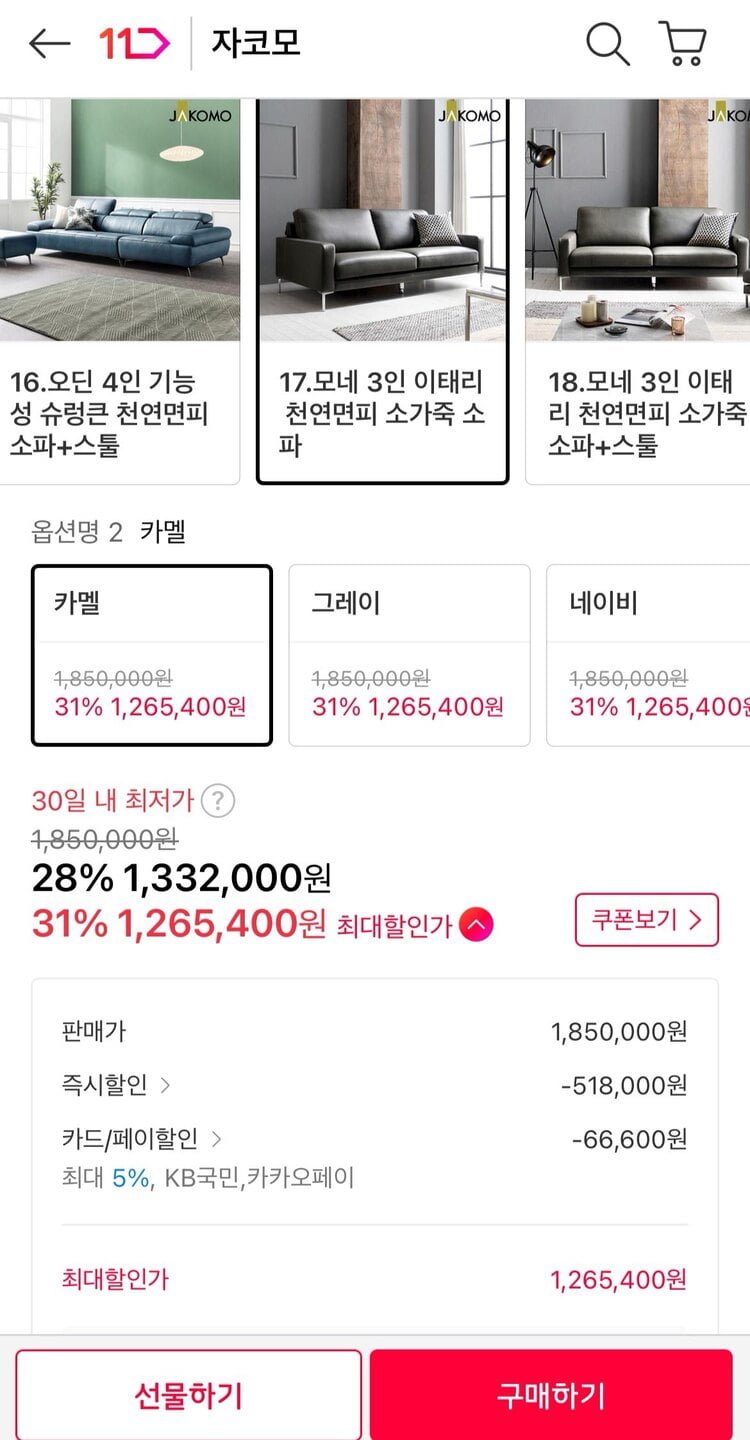
Task: Choose product 16 오딘 4인 sofa
Action: point(120,290)
